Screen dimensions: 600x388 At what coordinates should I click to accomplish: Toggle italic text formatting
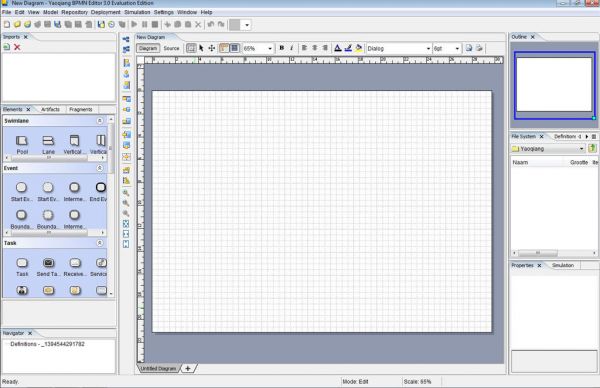pos(292,48)
